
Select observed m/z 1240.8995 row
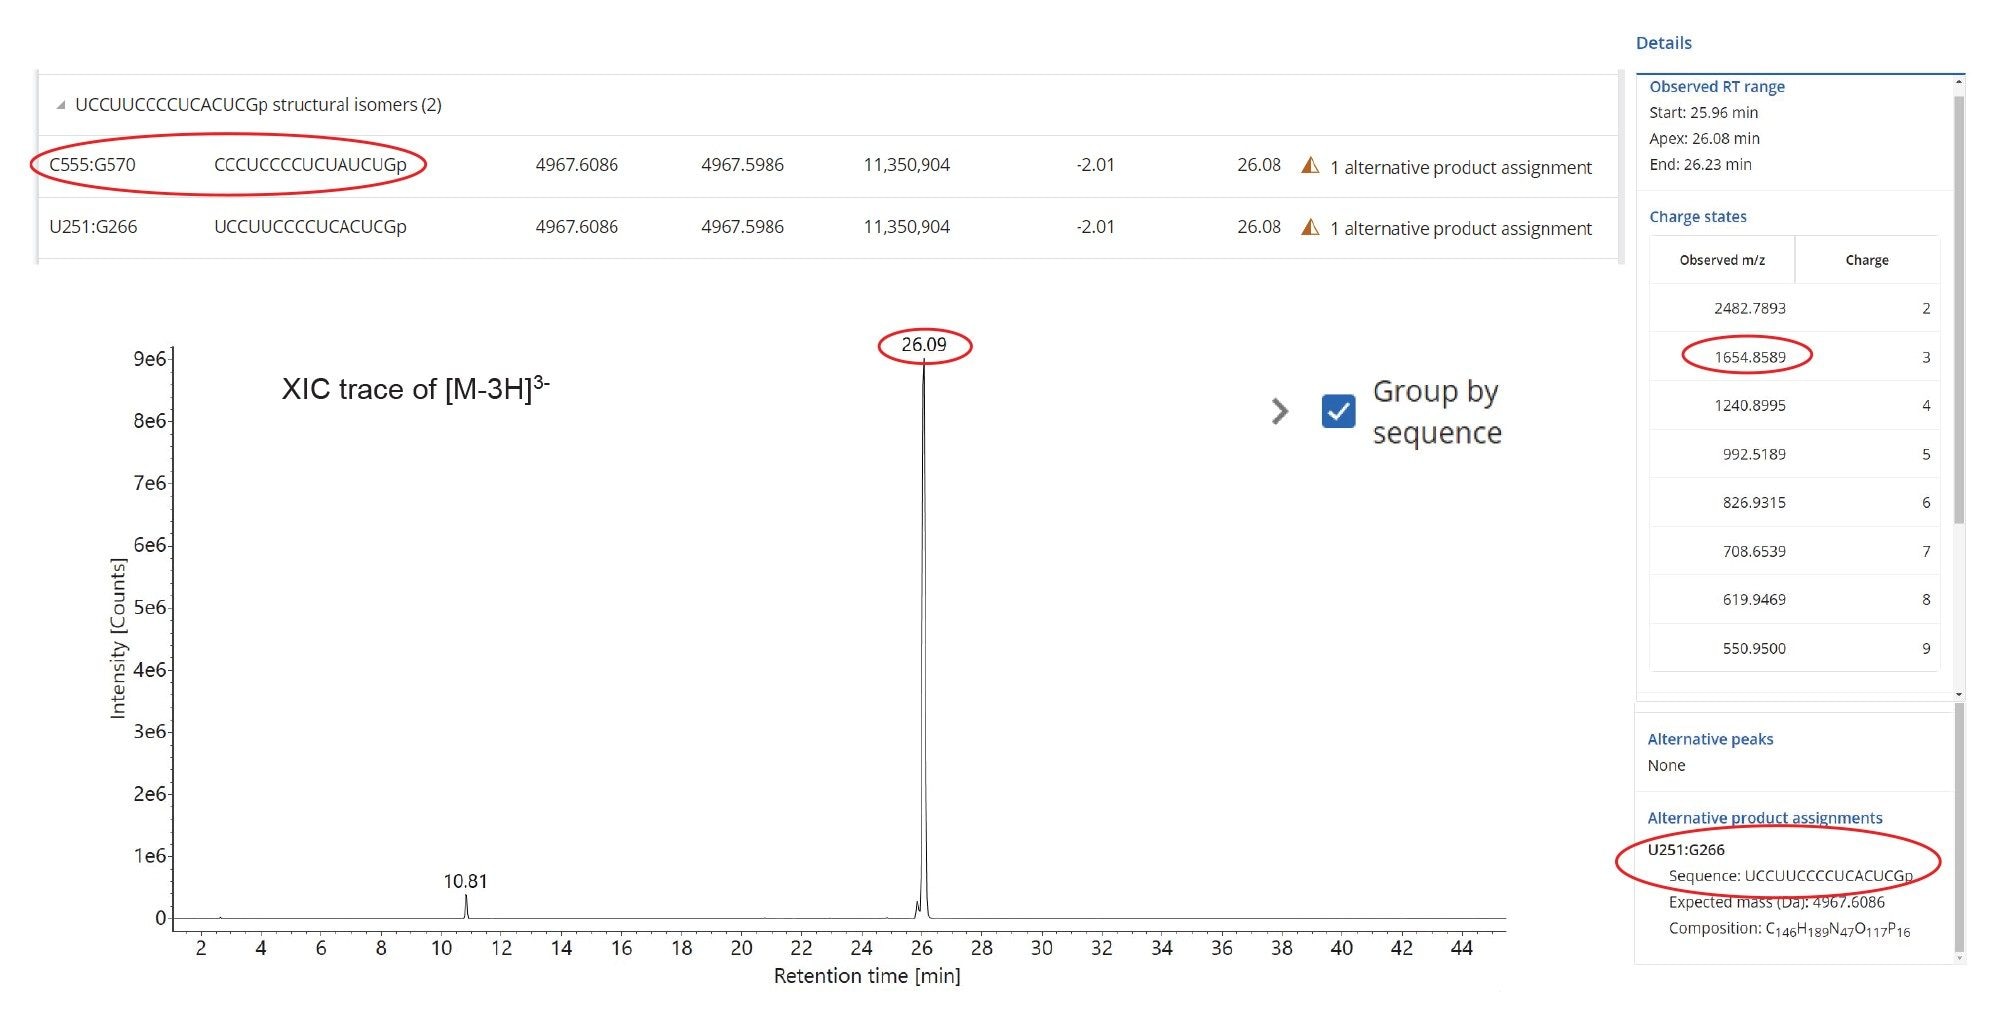tap(1794, 405)
